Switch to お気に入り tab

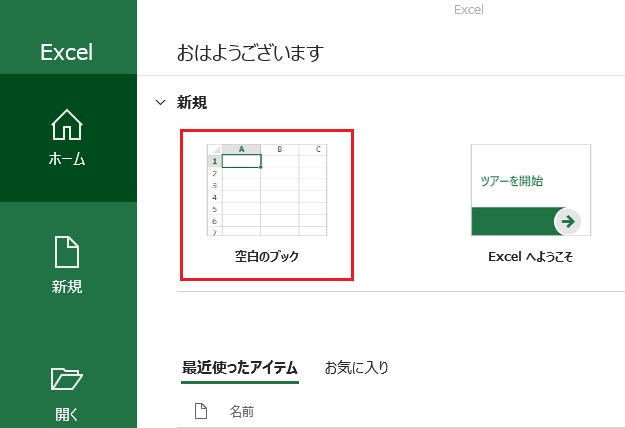click(x=356, y=368)
